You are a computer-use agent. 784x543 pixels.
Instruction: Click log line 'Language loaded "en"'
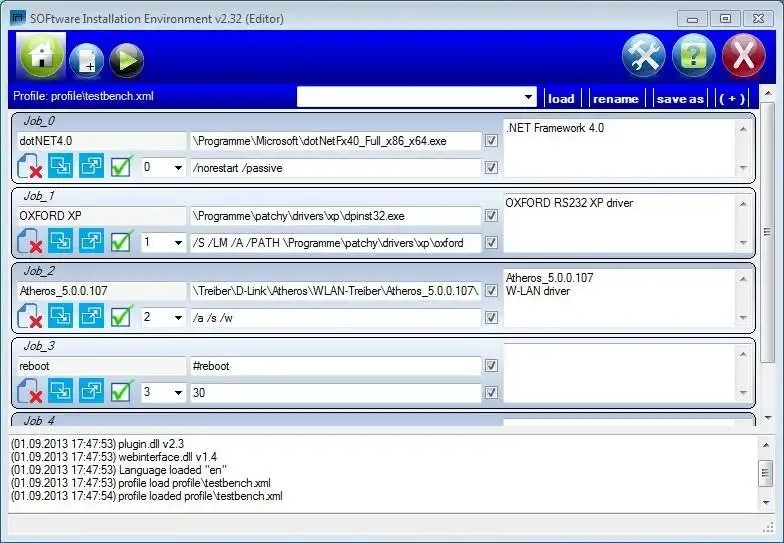[x=119, y=470]
